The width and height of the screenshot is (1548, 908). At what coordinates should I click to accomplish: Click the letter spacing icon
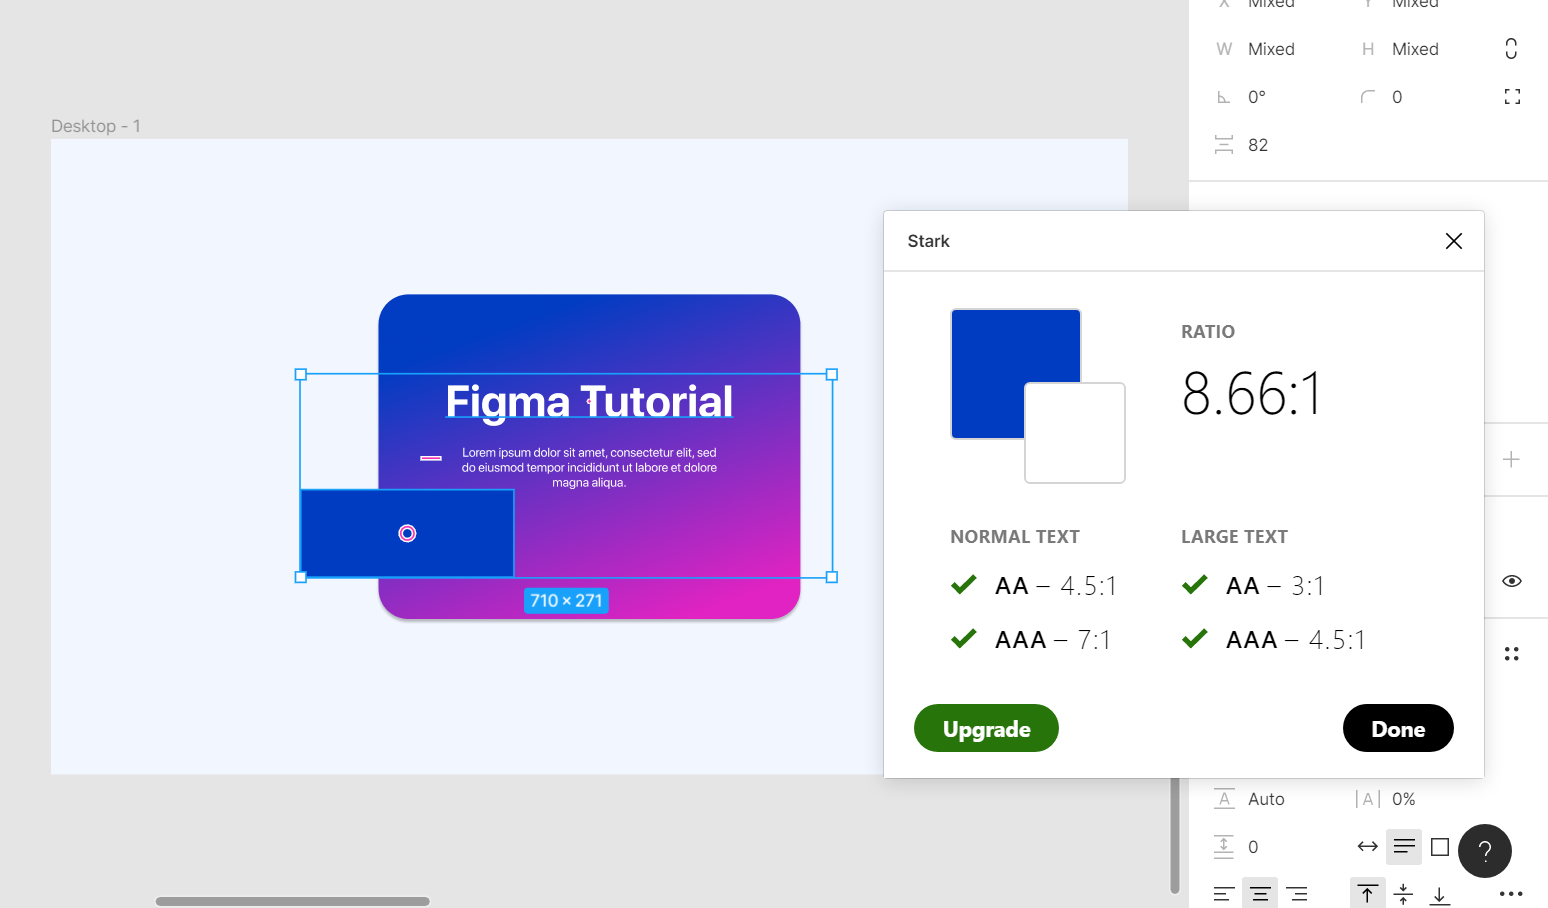tap(1367, 799)
